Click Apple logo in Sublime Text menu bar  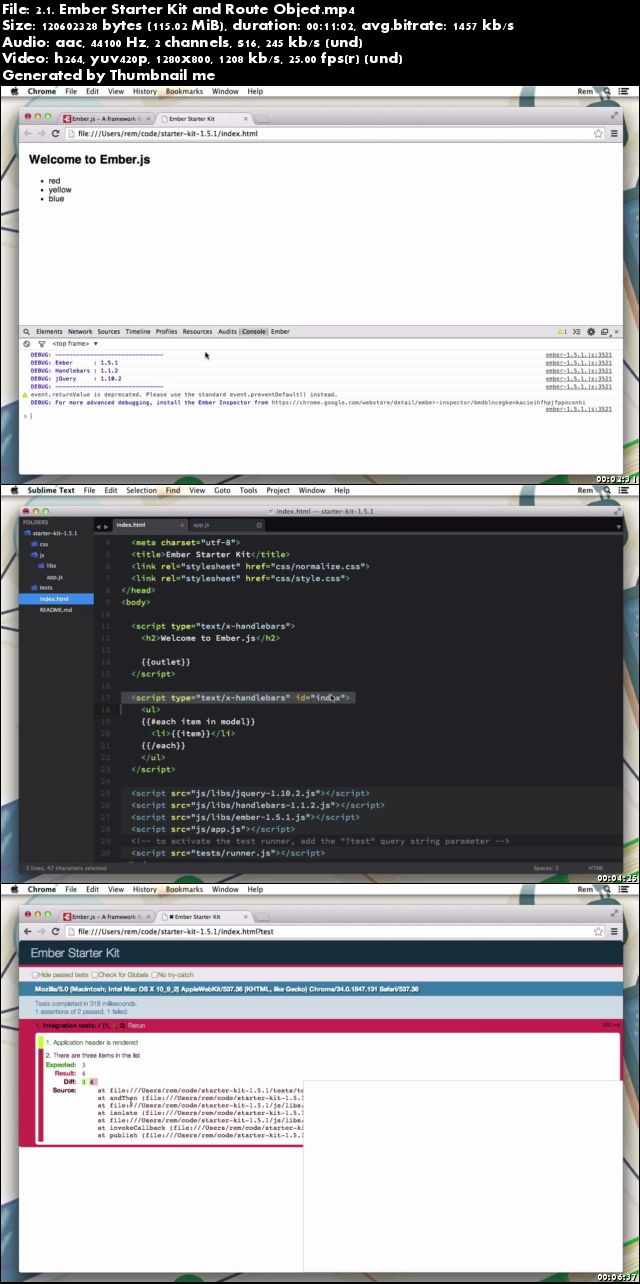click(15, 490)
